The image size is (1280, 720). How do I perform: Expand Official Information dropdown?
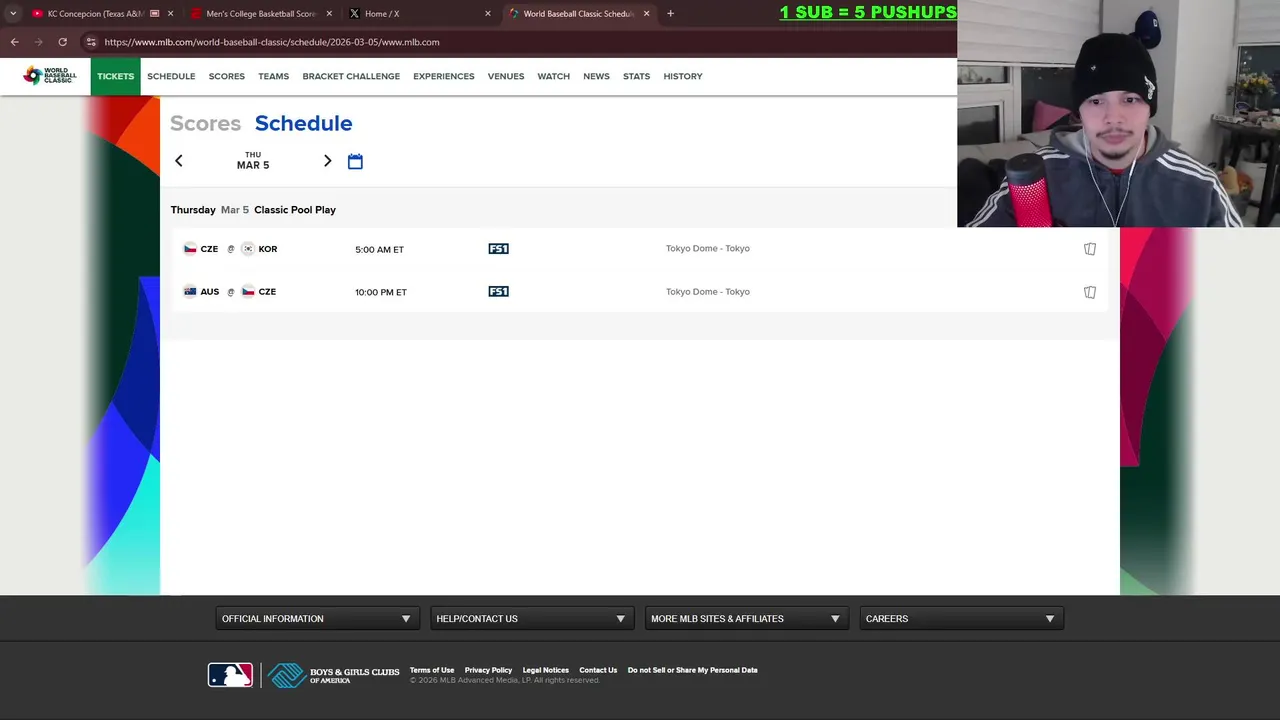click(x=316, y=619)
